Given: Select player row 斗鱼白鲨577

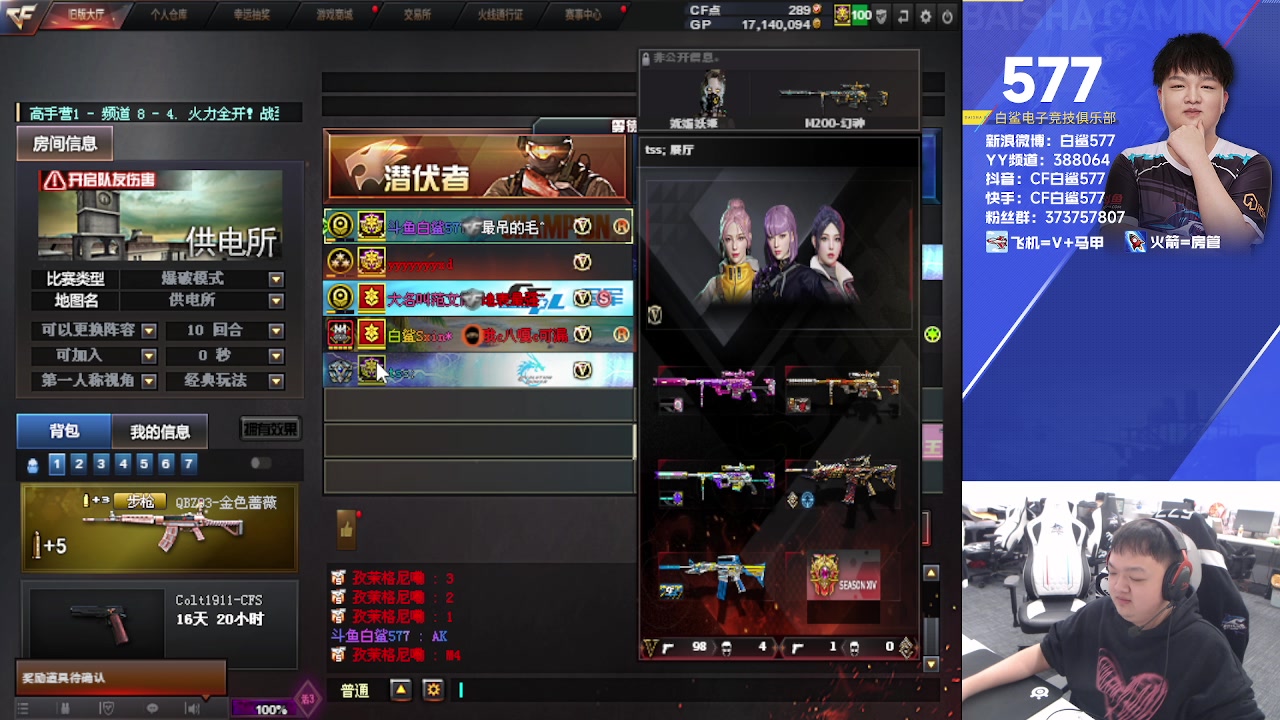Looking at the screenshot, I should click(478, 227).
